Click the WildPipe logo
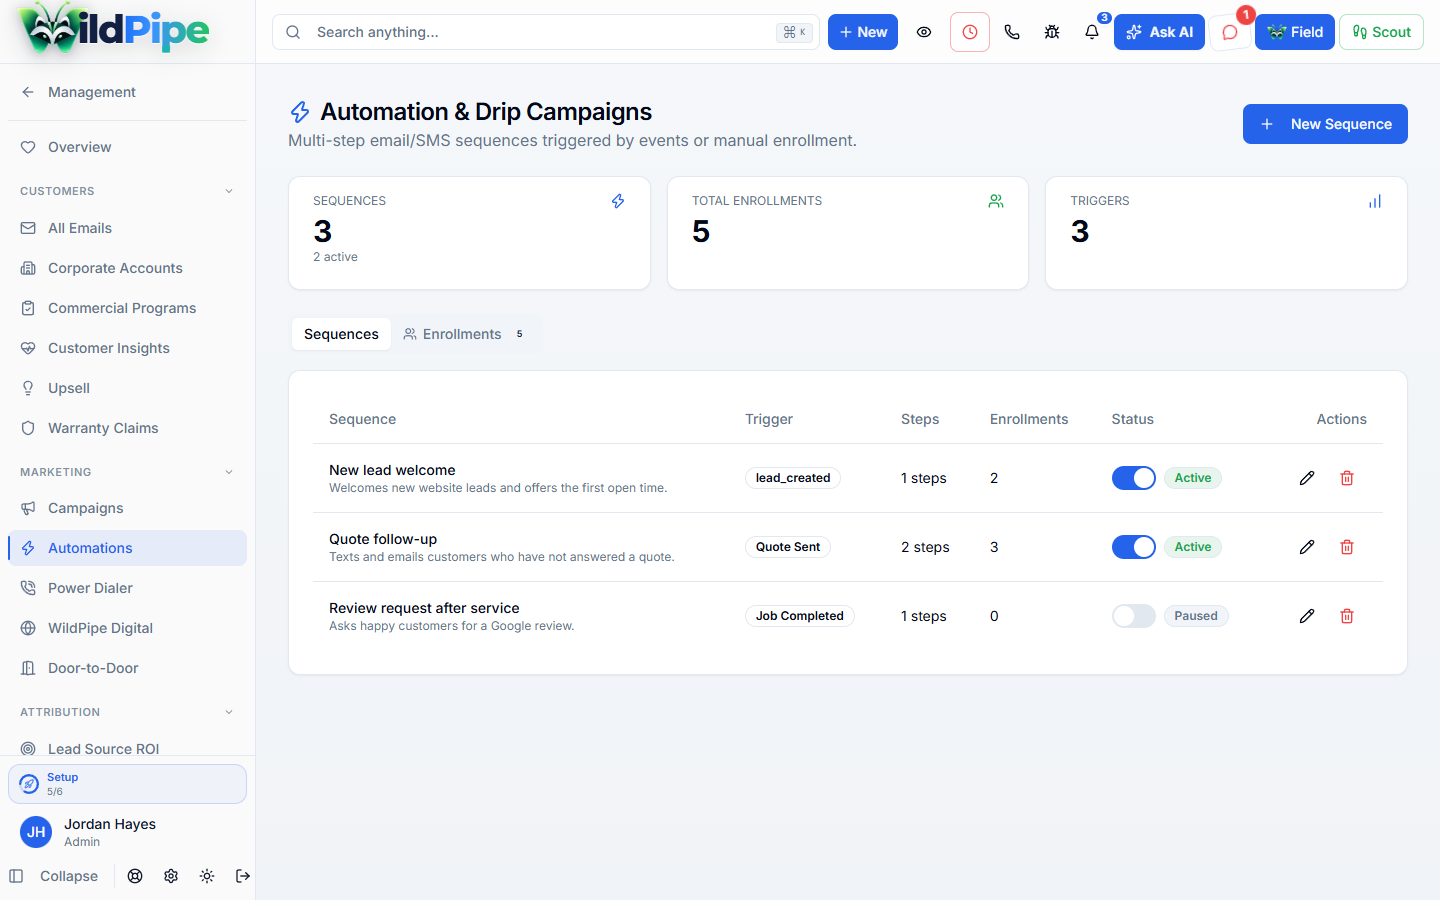The image size is (1440, 900). pos(115,30)
